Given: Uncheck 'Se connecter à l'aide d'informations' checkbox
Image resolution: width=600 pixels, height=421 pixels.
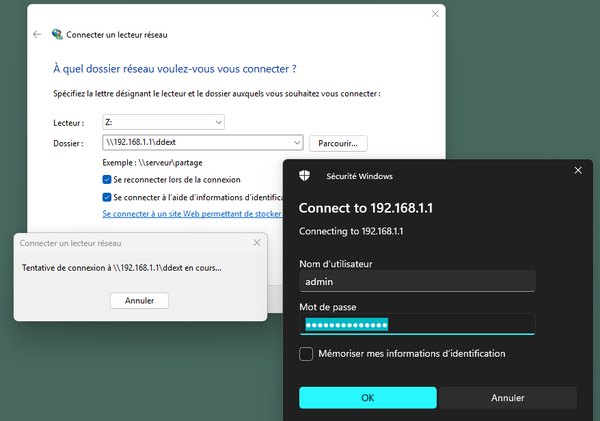Looking at the screenshot, I should pos(108,197).
